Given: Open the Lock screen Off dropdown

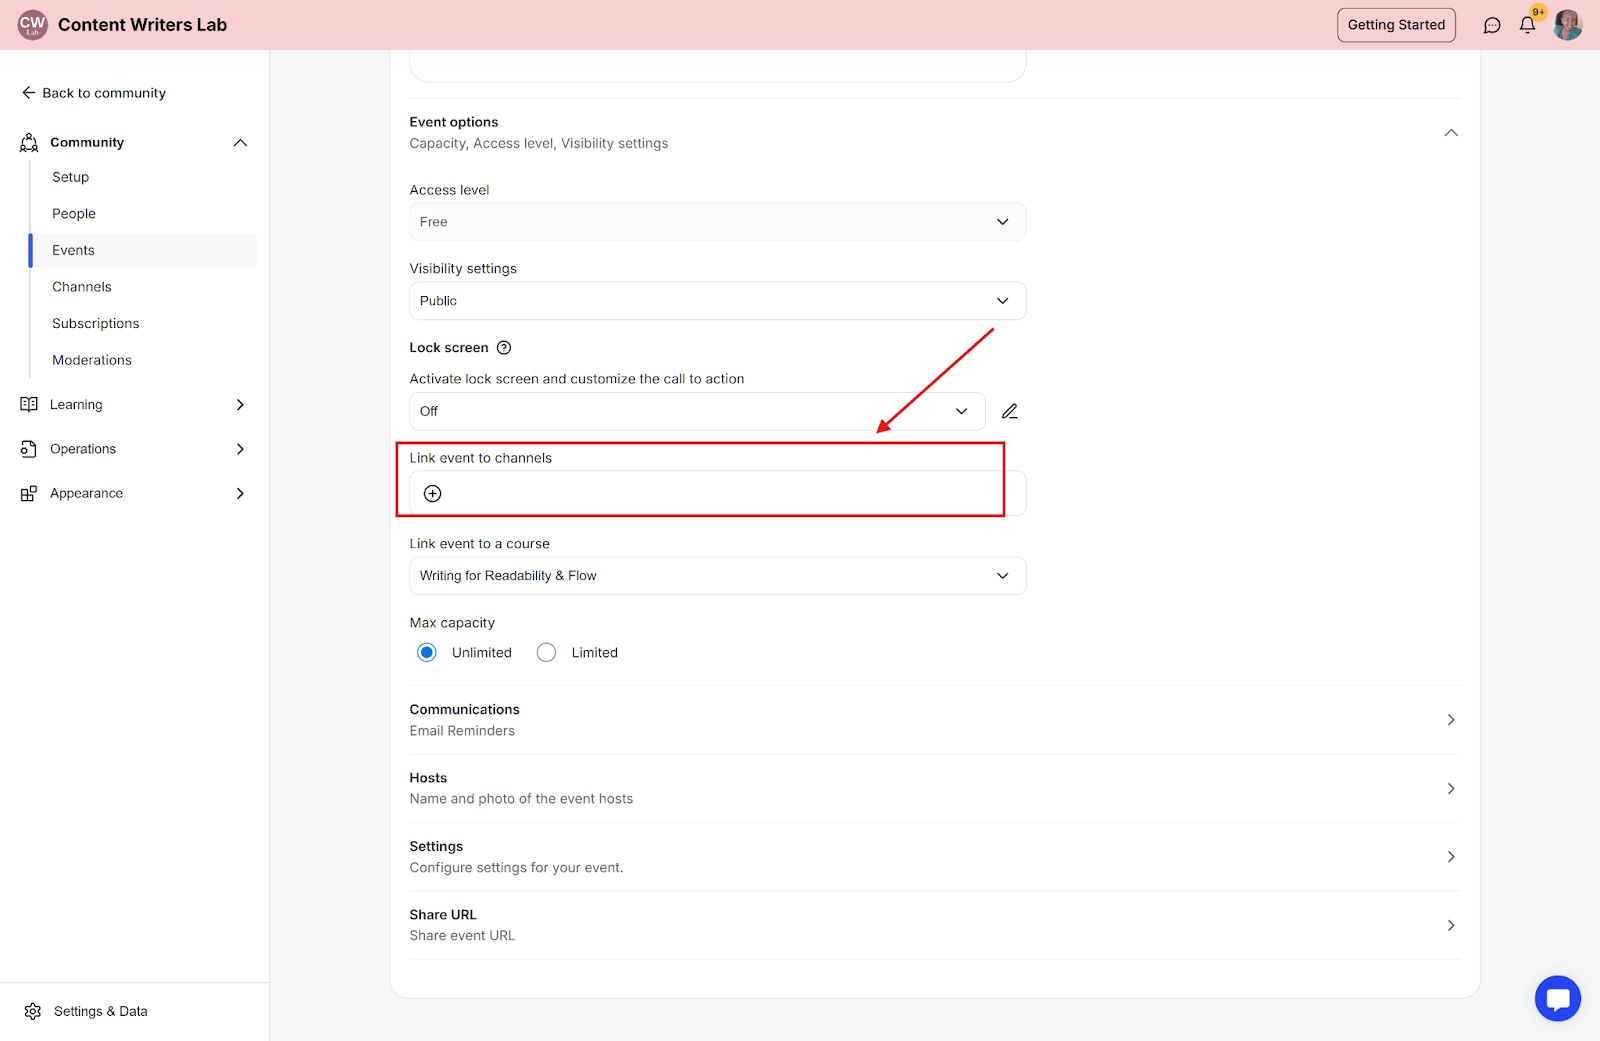Looking at the screenshot, I should (697, 412).
